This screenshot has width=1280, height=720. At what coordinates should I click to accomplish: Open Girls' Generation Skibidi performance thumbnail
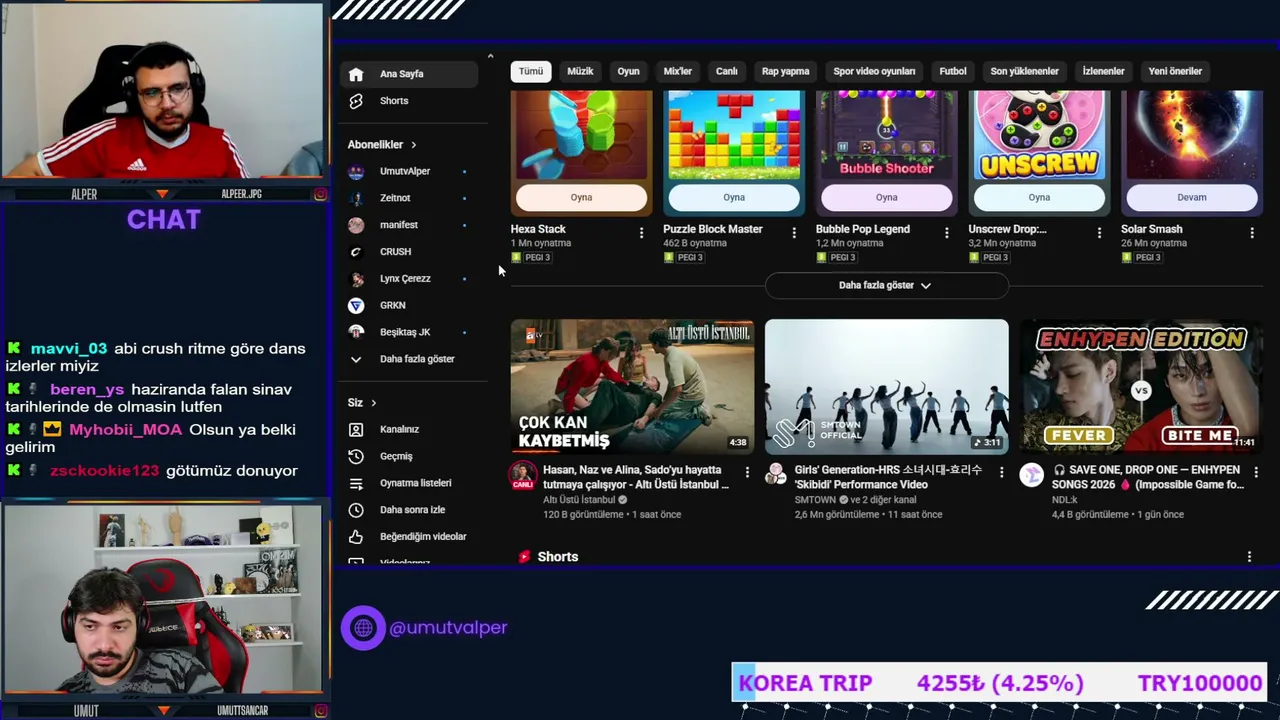pyautogui.click(x=887, y=387)
